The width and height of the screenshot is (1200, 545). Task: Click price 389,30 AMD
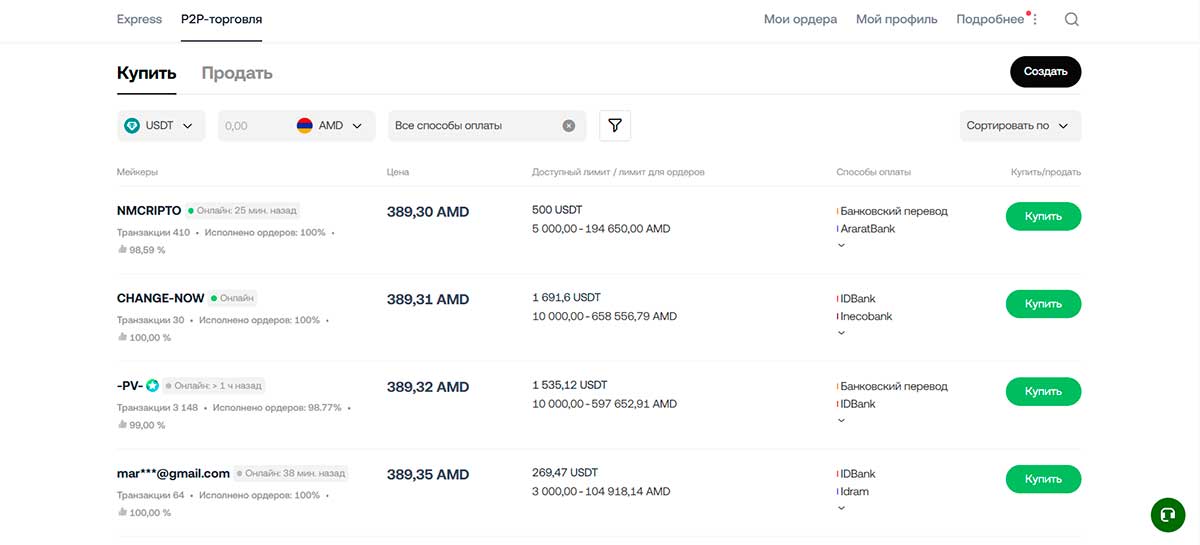pyautogui.click(x=428, y=212)
